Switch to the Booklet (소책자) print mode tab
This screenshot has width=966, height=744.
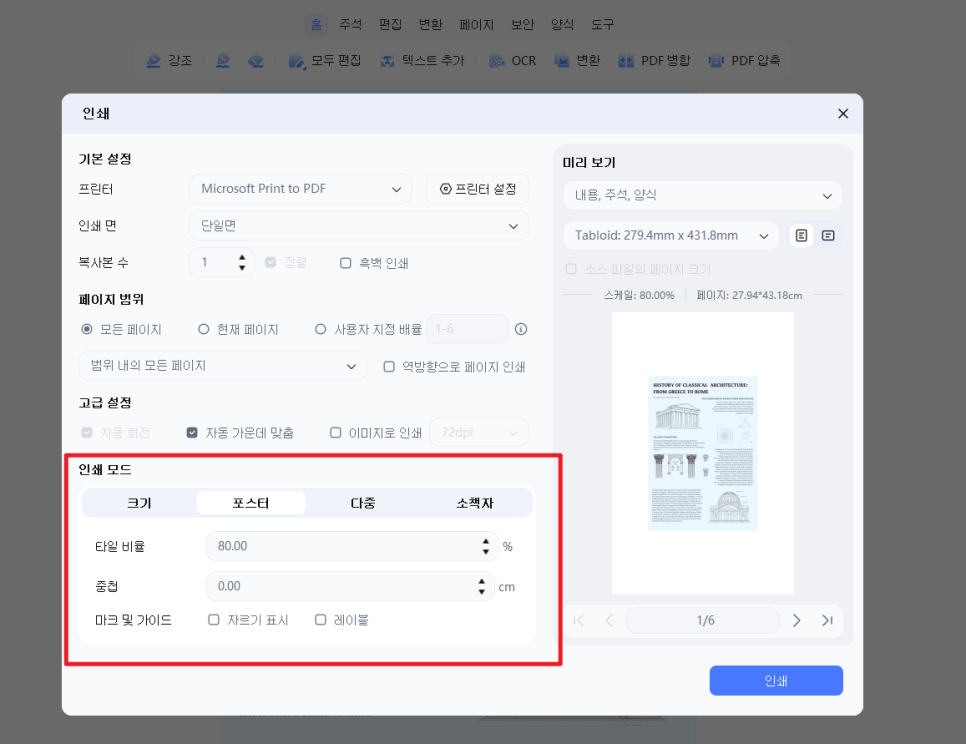474,503
